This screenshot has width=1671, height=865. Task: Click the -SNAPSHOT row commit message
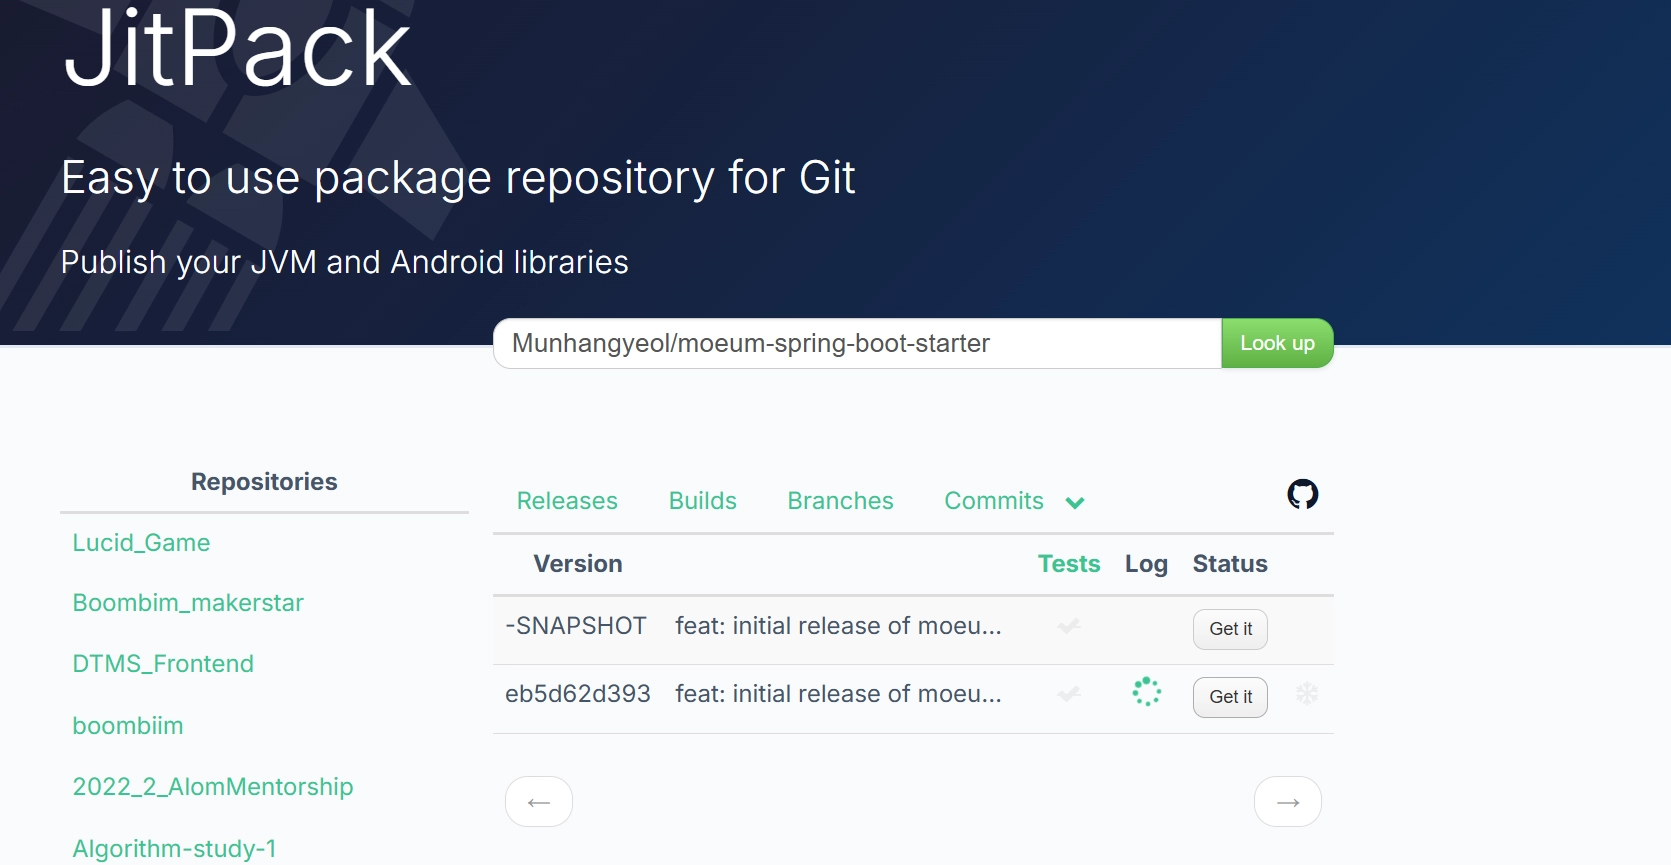click(x=838, y=626)
